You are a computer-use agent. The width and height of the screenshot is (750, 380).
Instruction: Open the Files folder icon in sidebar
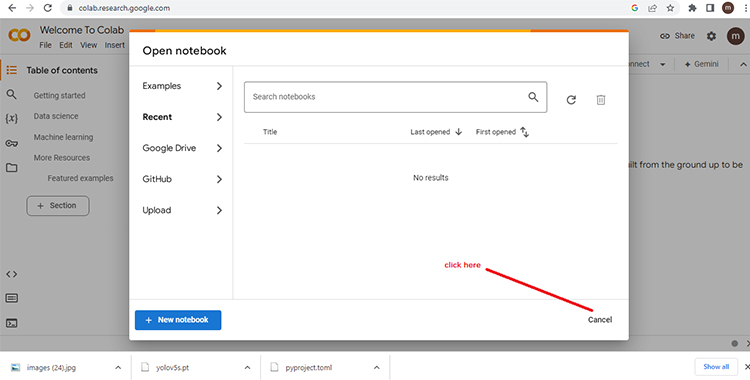point(11,168)
